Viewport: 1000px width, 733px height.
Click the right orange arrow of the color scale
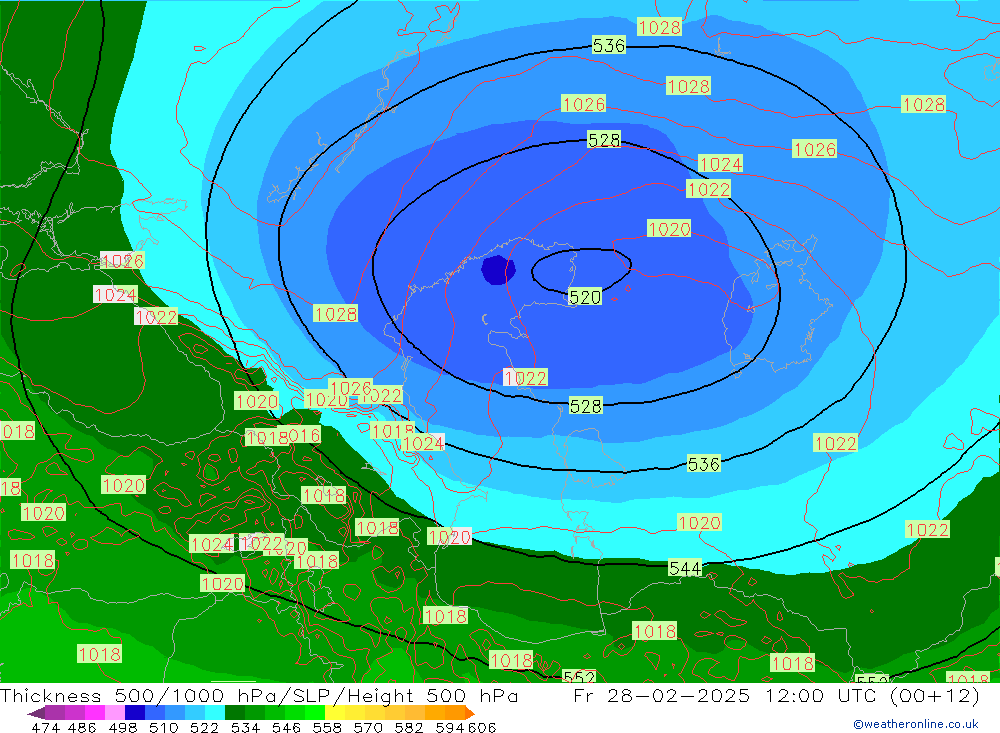[x=467, y=713]
